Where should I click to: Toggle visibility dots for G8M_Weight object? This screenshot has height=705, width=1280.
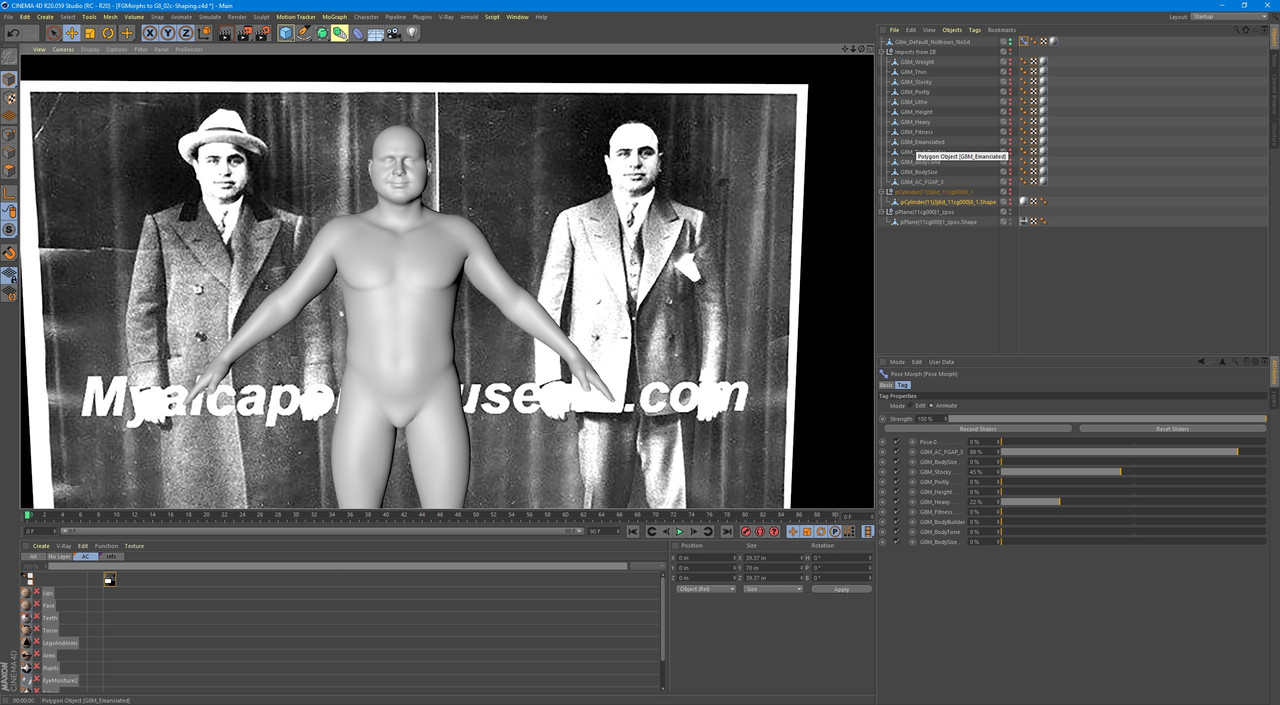1010,62
